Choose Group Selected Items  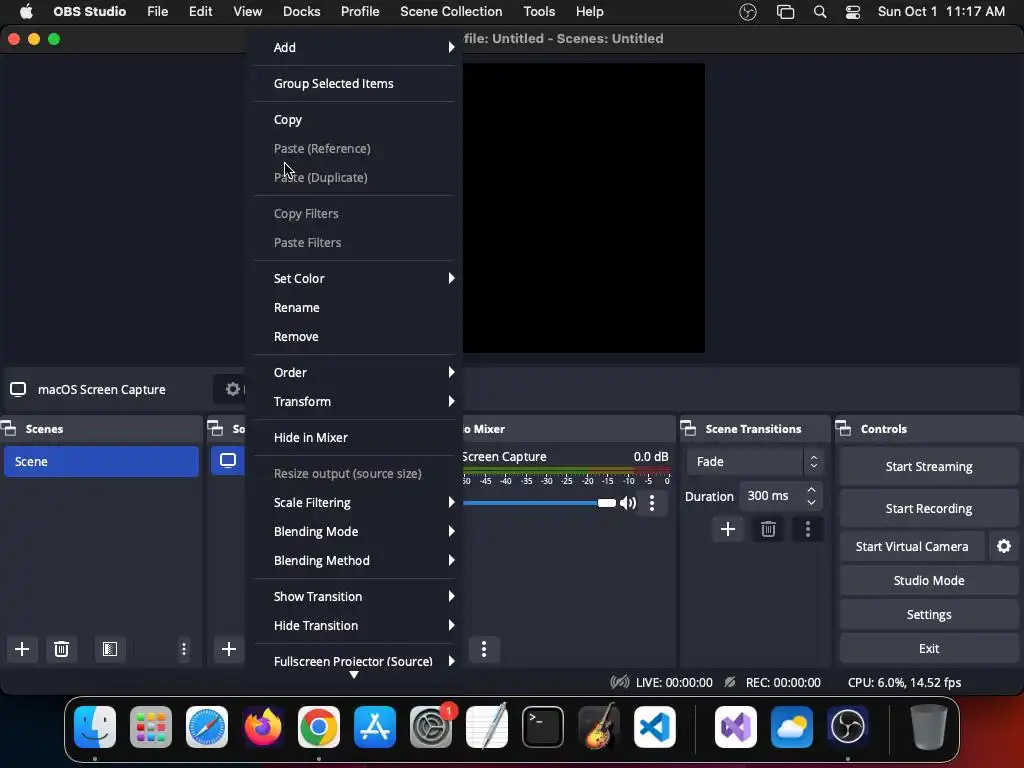(354, 83)
